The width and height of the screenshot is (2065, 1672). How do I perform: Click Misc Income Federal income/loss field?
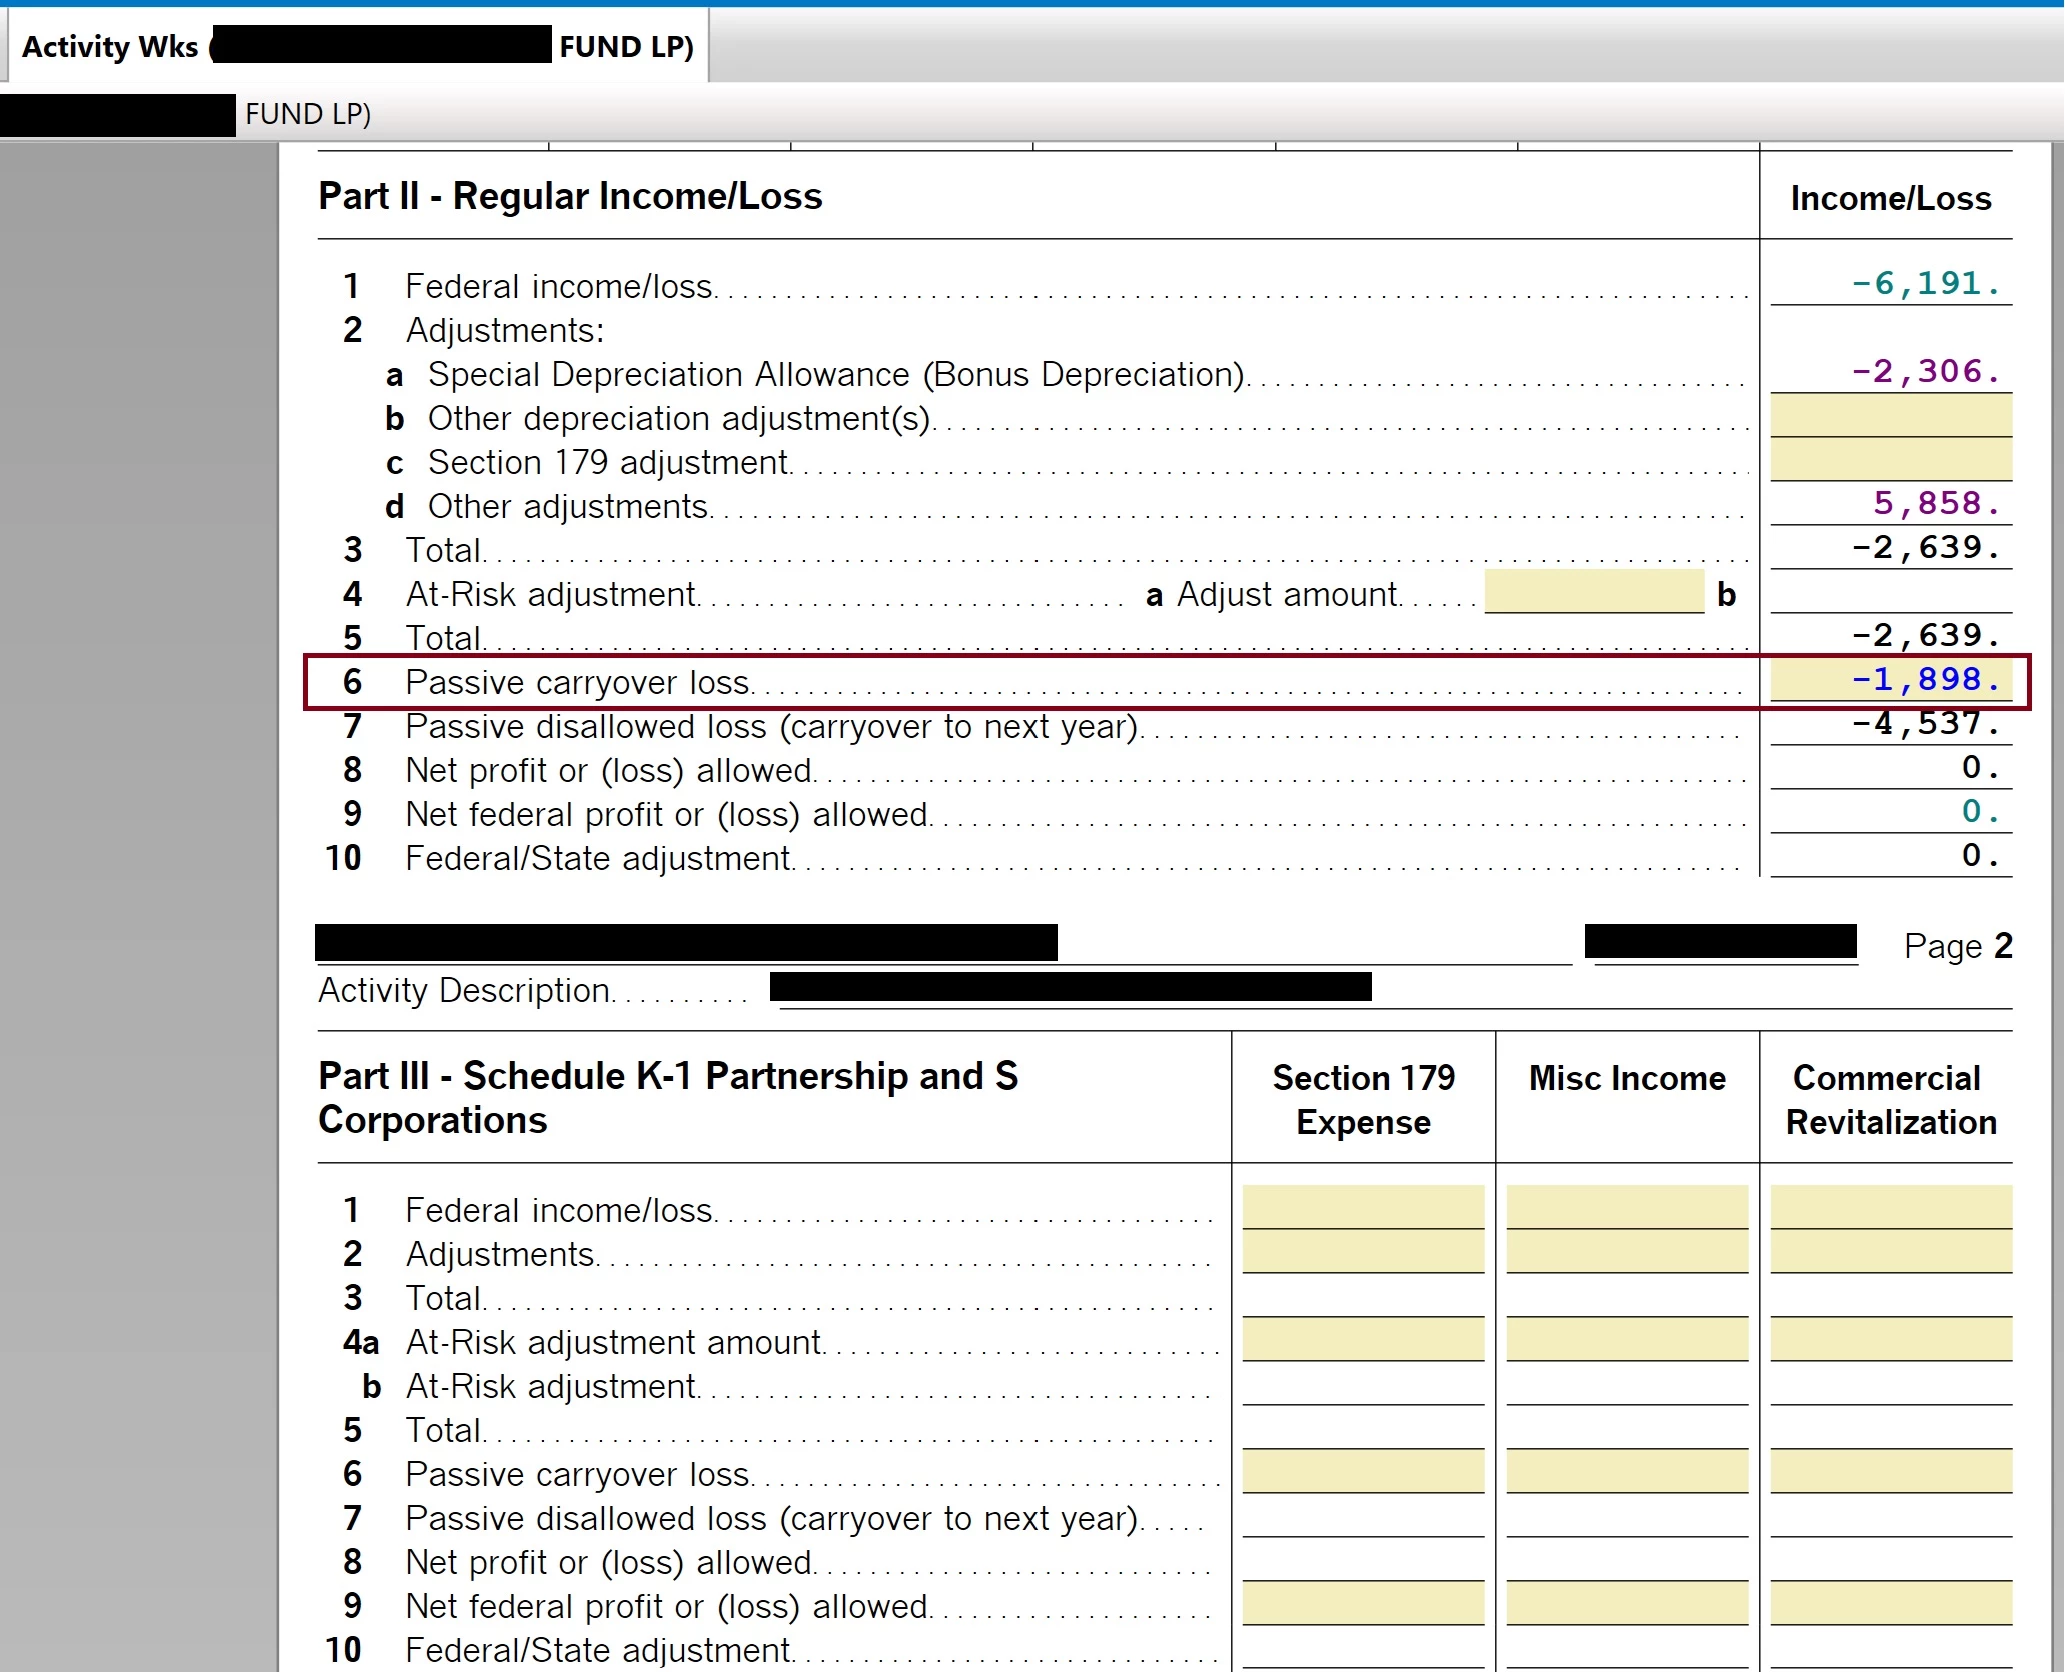1626,1207
